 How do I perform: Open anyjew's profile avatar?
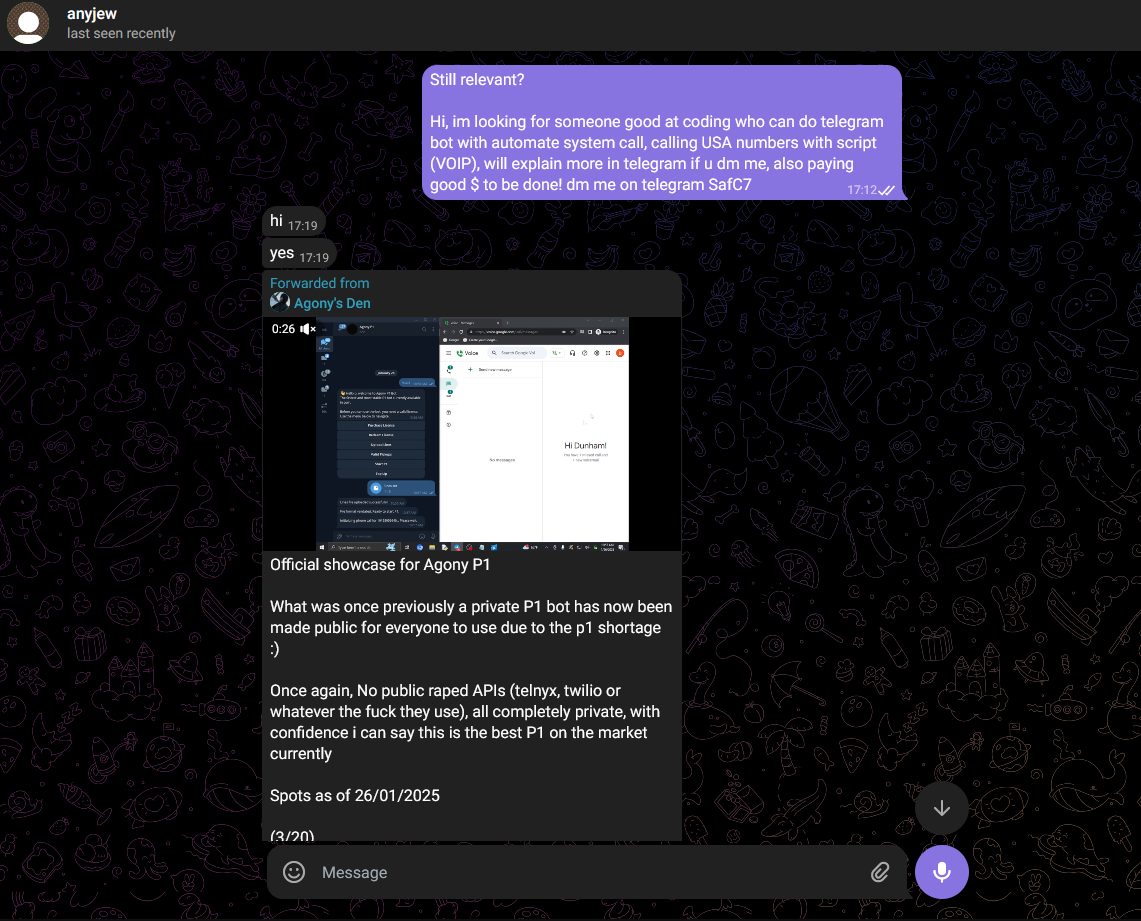[28, 23]
